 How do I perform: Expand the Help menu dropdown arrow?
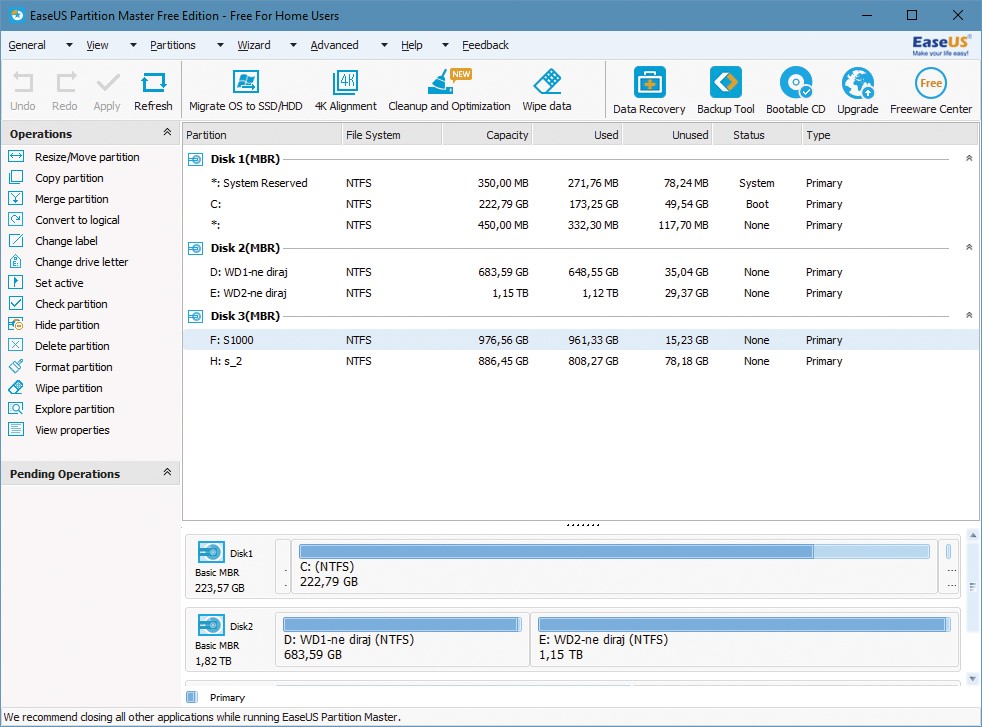point(445,45)
